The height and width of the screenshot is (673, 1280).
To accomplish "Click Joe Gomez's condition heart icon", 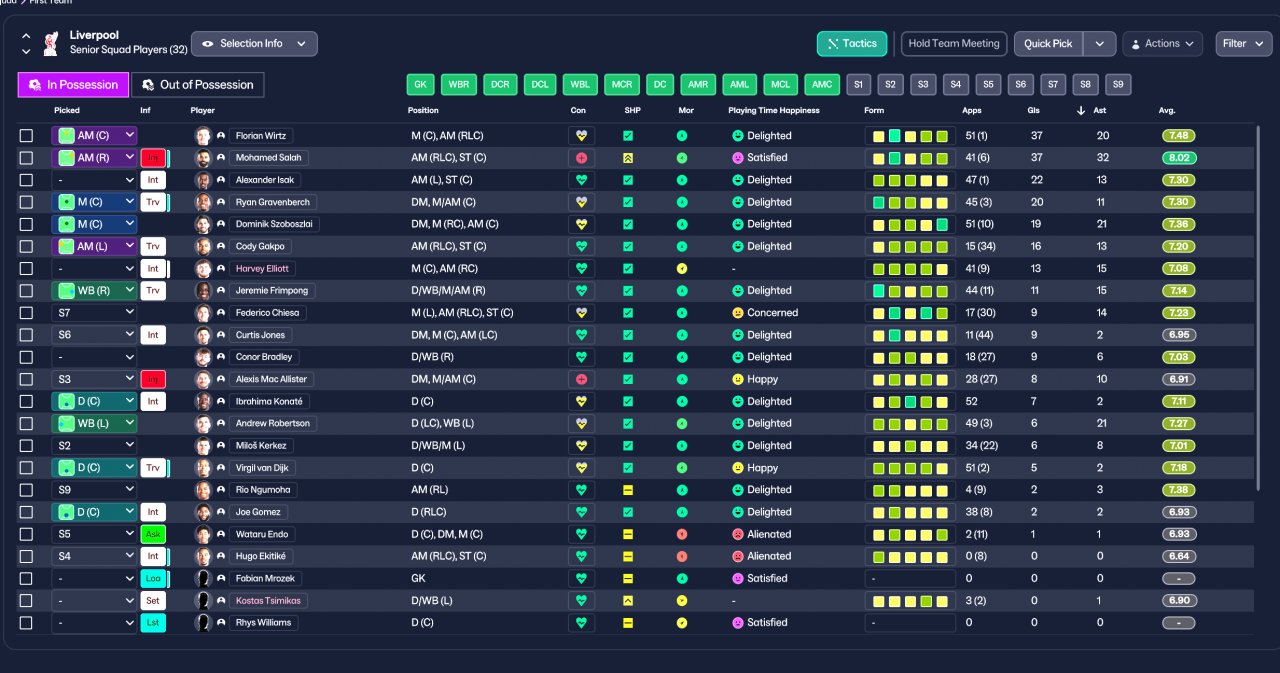I will (x=581, y=512).
